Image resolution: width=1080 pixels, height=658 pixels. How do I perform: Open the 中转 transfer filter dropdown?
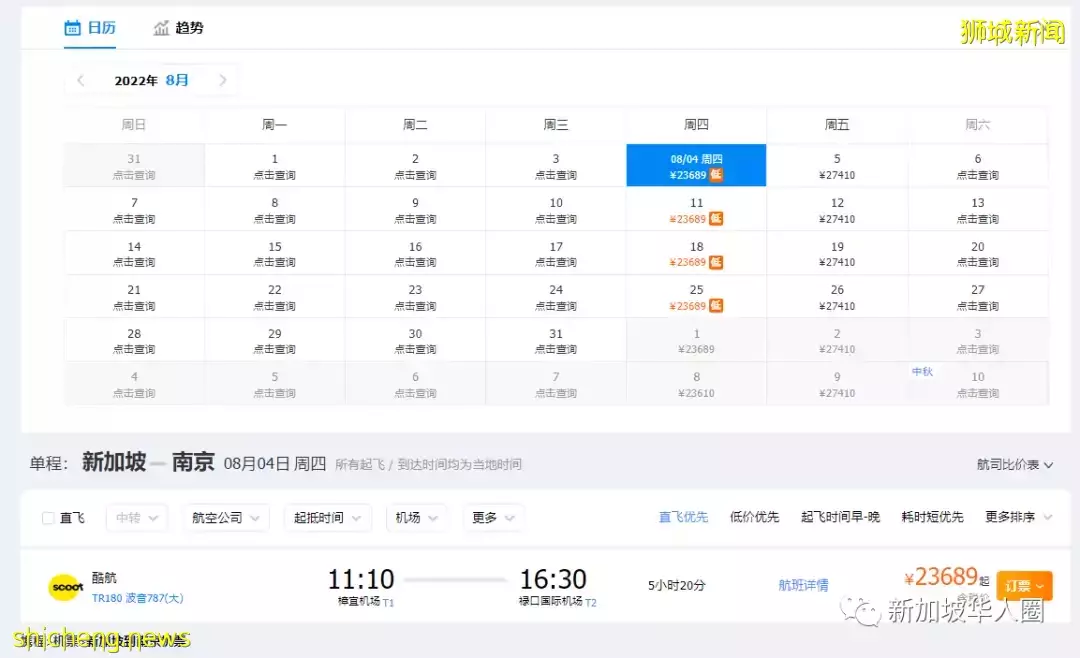pyautogui.click(x=136, y=518)
